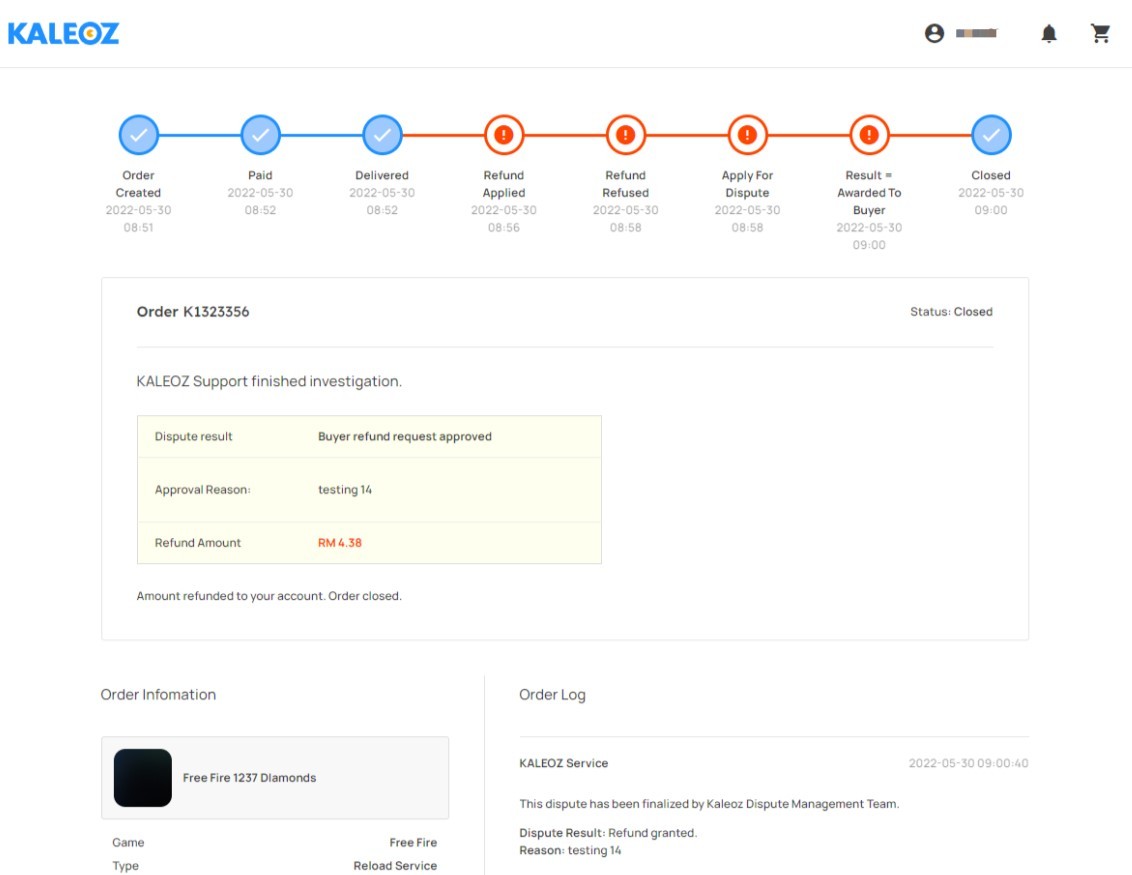Click the Status: Closed label
Screen dimensions: 1132x875
tap(951, 312)
